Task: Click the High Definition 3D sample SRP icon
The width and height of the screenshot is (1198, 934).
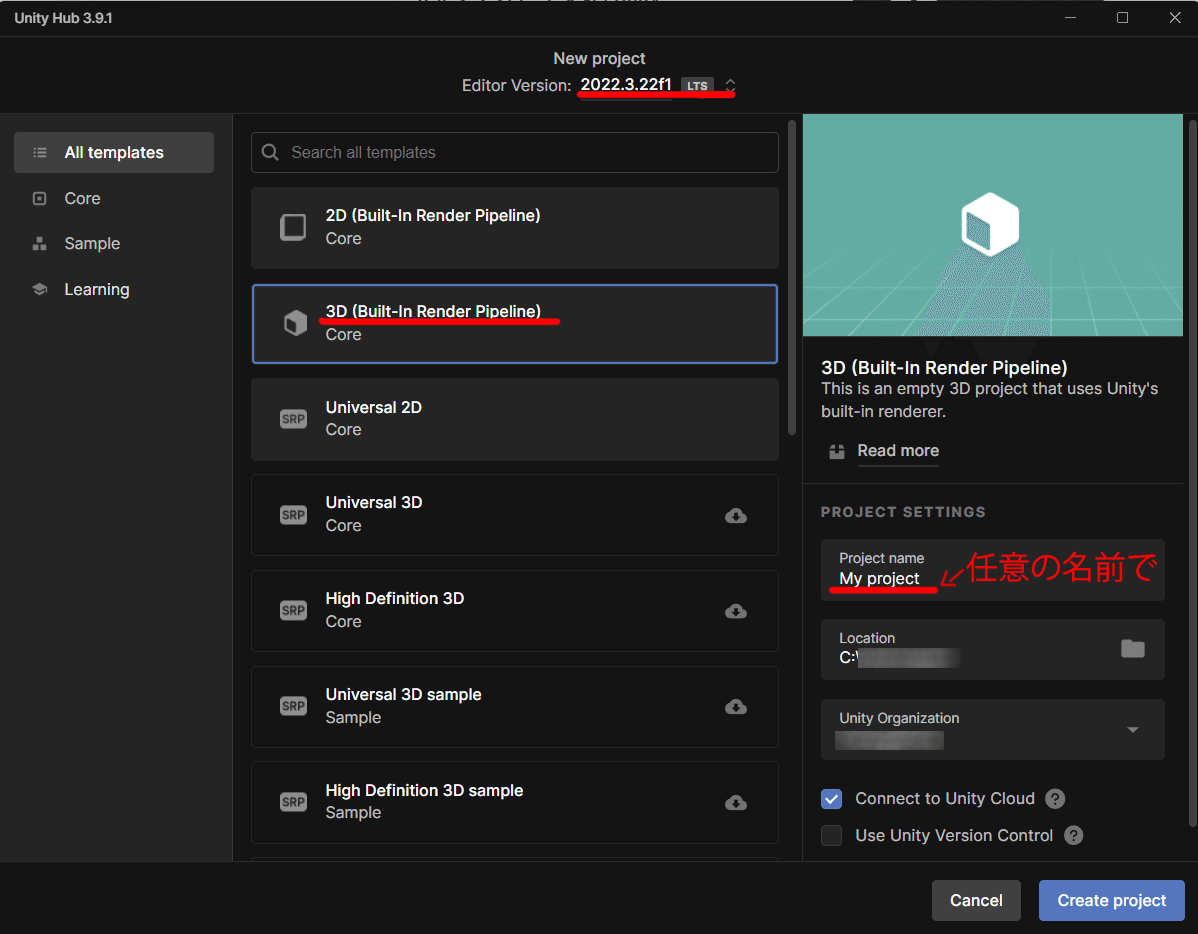Action: (x=293, y=802)
